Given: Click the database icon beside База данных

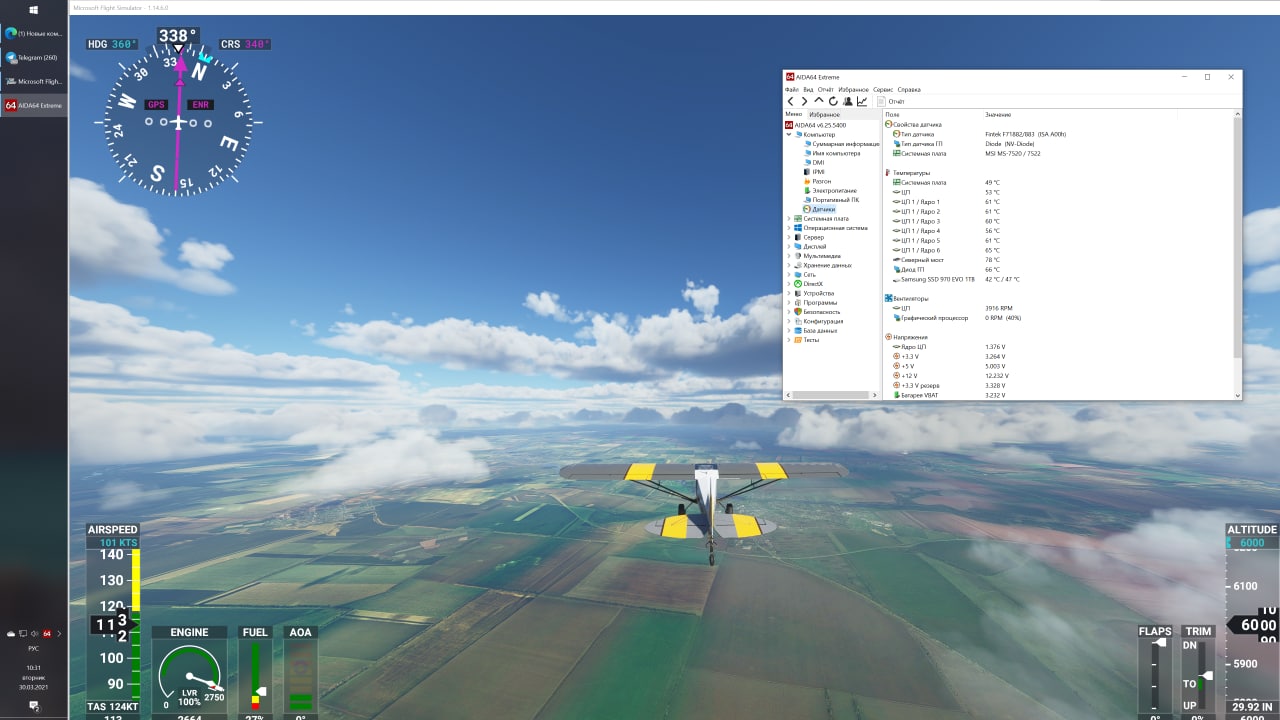Looking at the screenshot, I should coord(798,330).
